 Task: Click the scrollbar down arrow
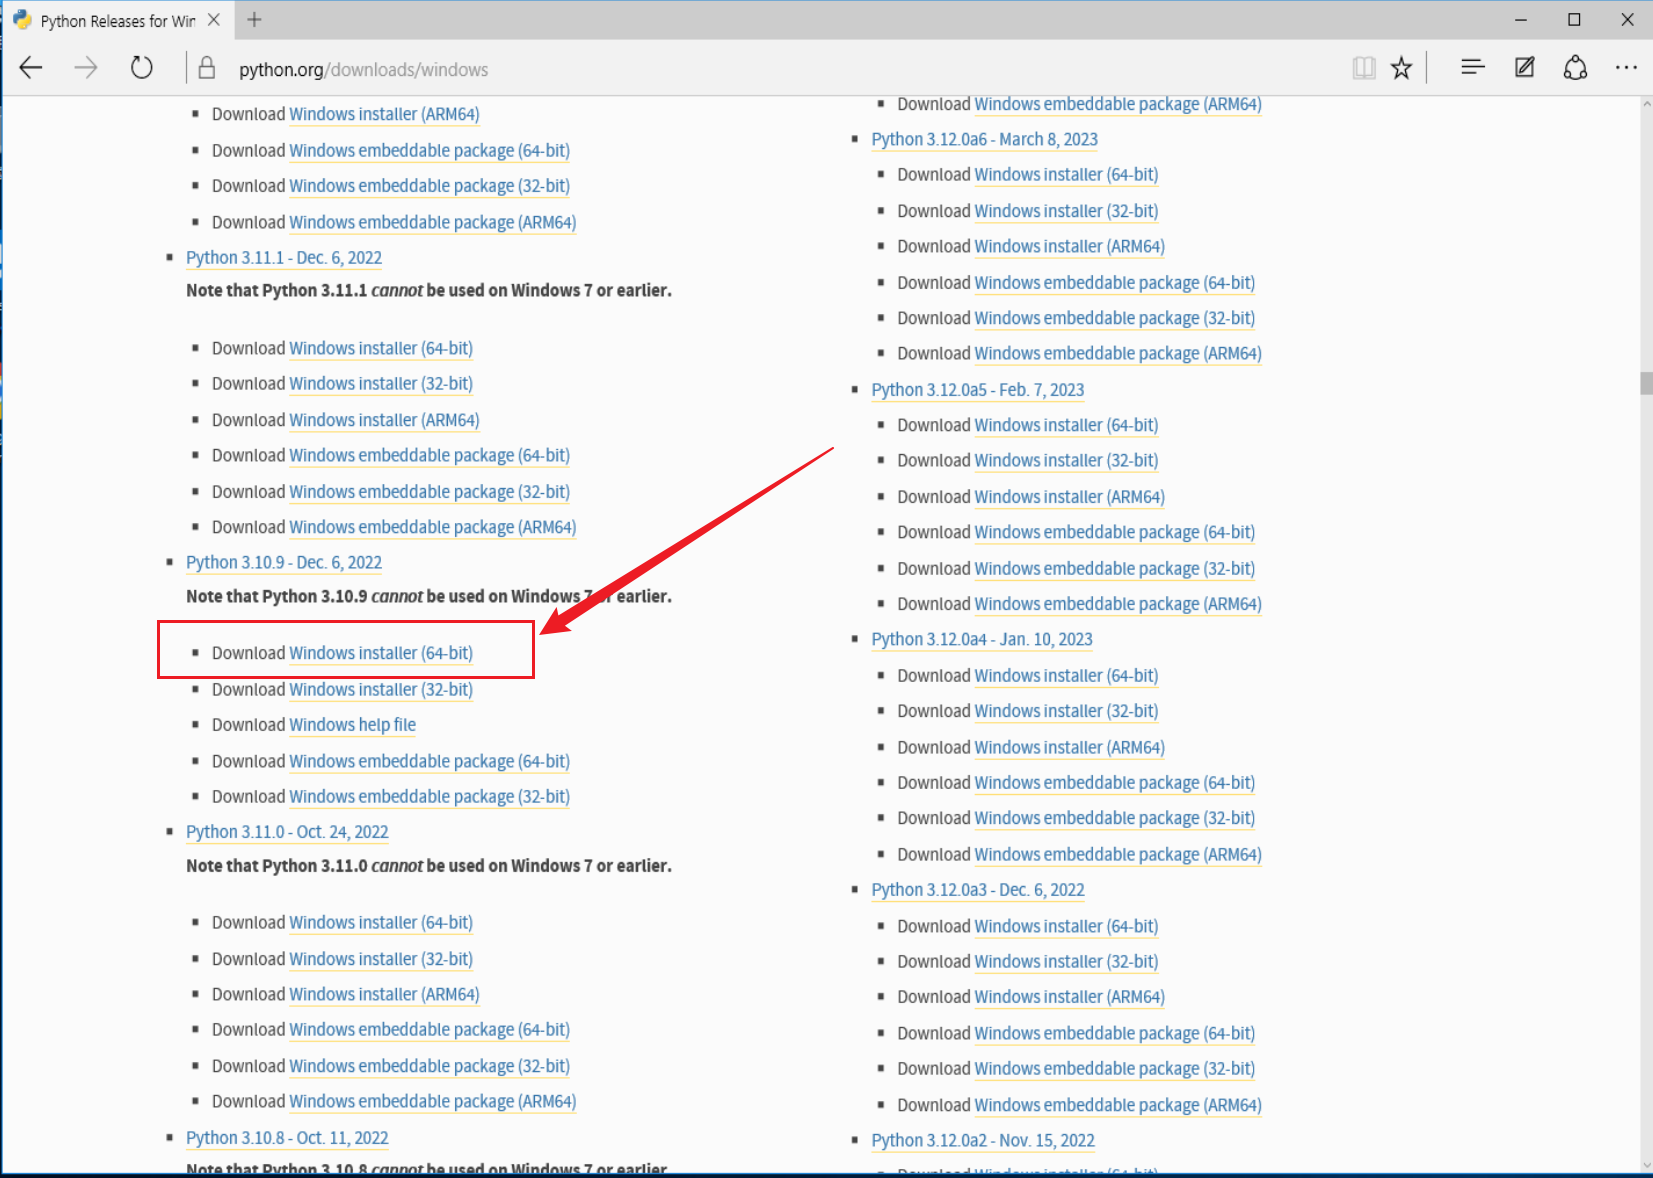tap(1646, 1165)
